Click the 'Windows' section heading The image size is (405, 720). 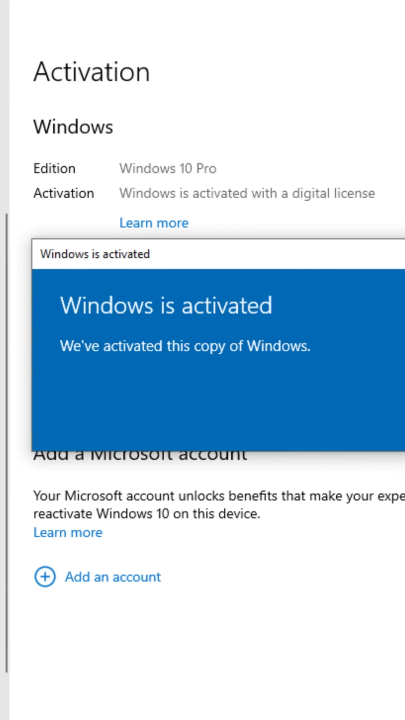click(x=73, y=127)
